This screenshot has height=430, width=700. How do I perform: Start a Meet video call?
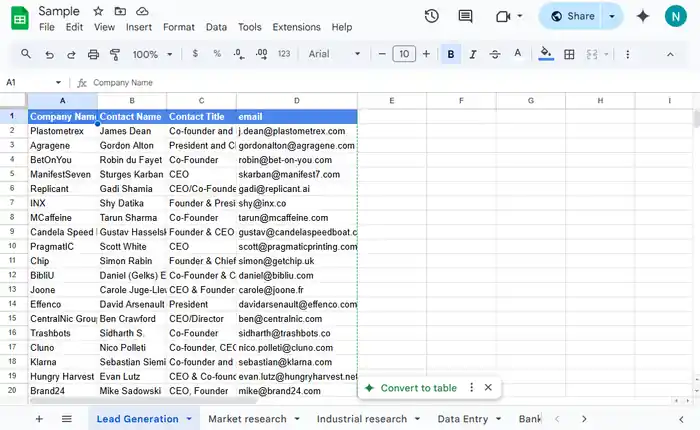(x=503, y=17)
